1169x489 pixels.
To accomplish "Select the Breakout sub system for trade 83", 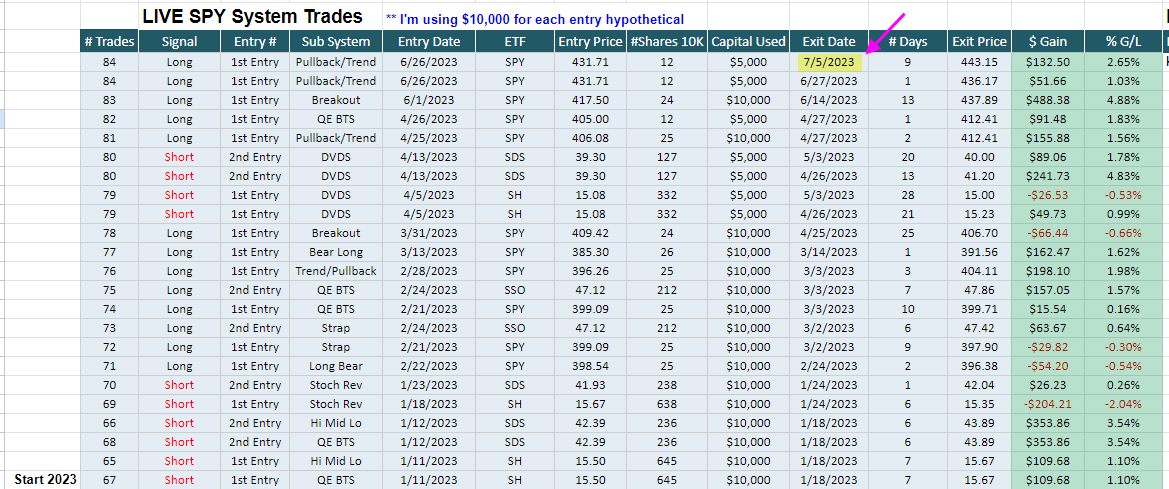I will (x=335, y=100).
